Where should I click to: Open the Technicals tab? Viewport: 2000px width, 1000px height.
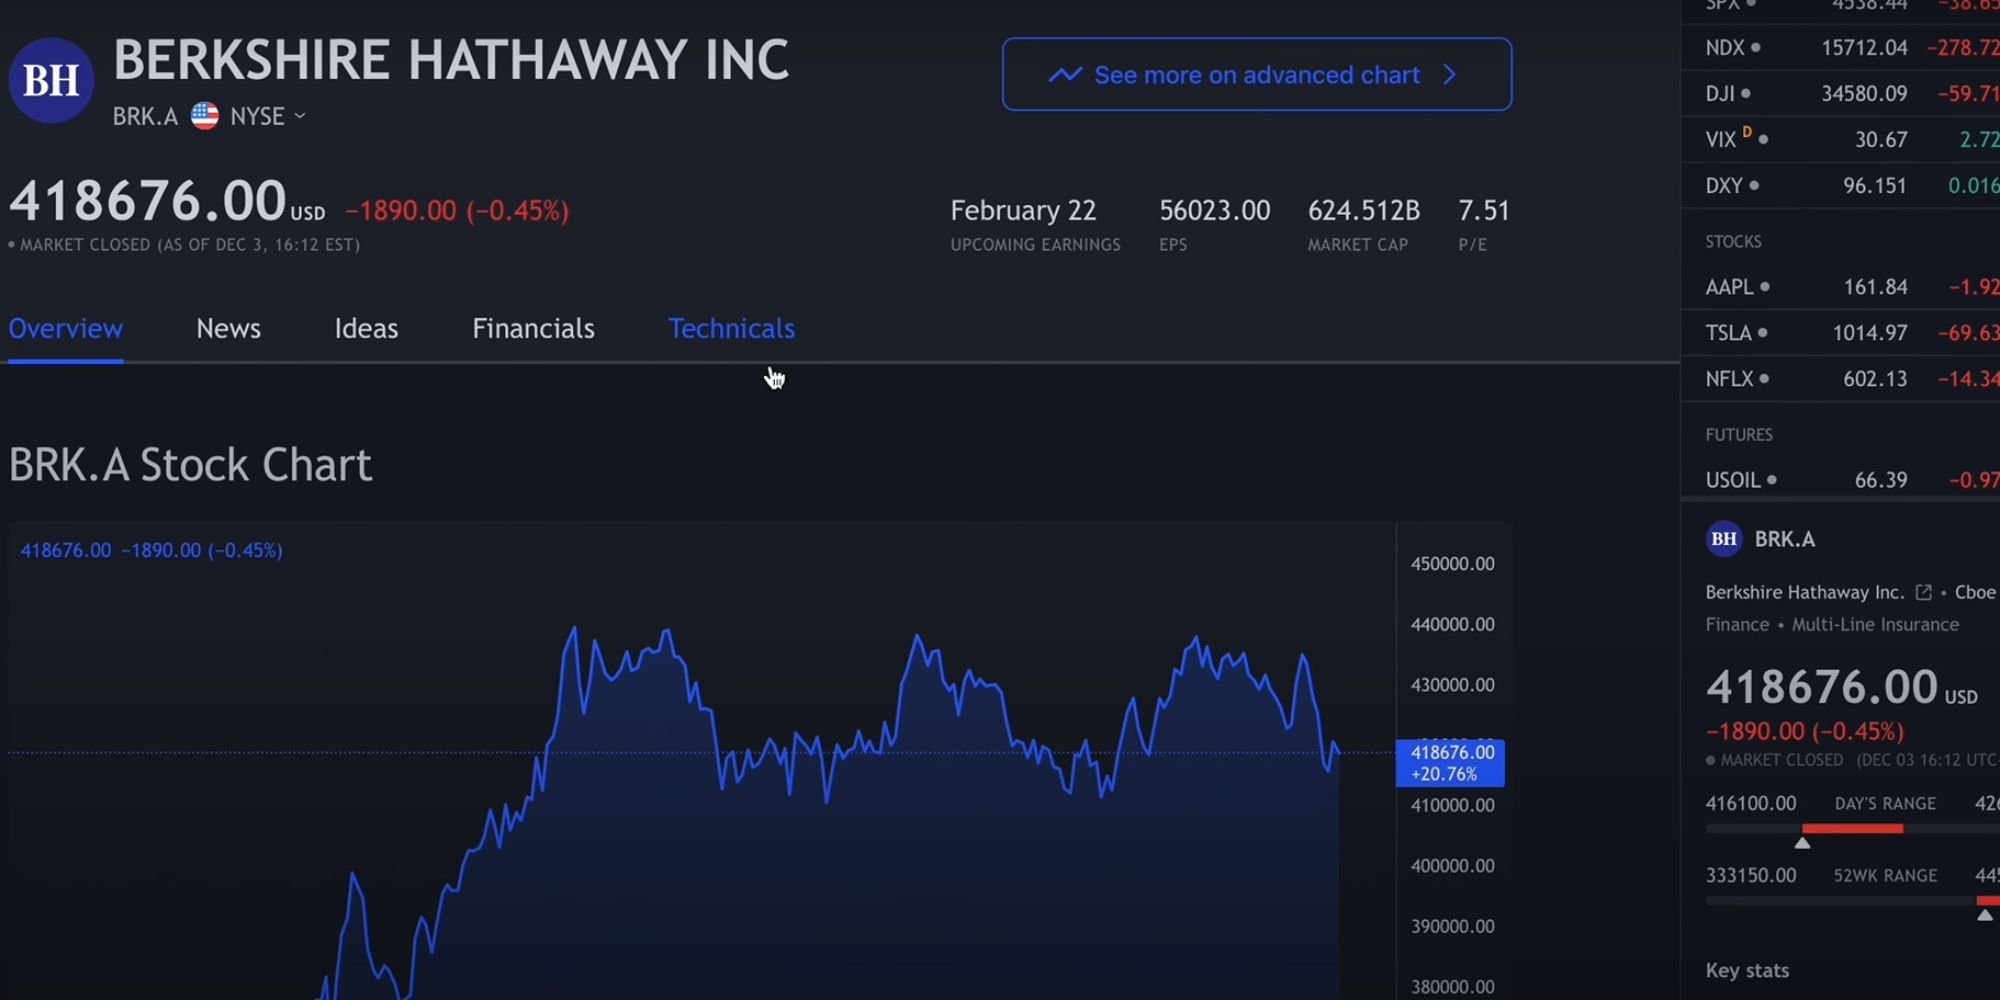731,329
